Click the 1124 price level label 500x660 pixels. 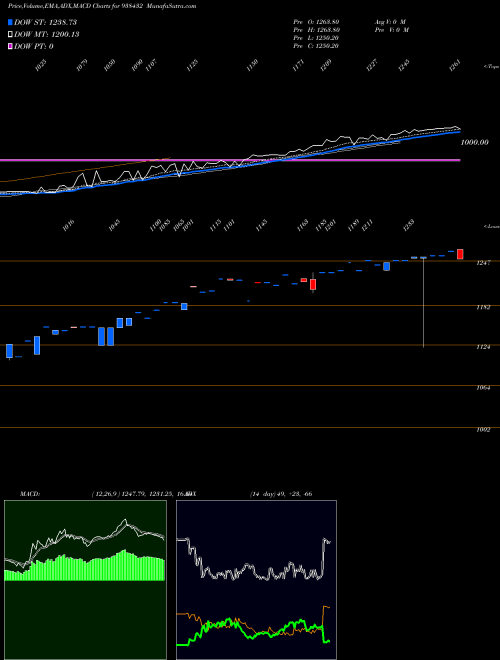coord(483,347)
